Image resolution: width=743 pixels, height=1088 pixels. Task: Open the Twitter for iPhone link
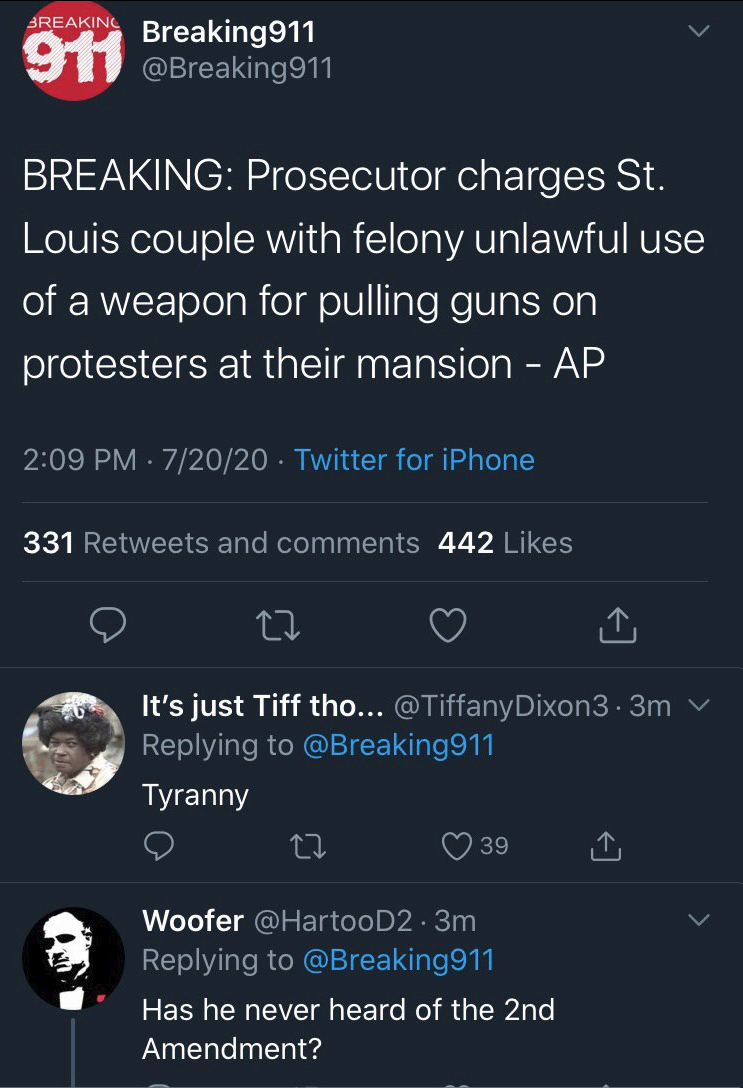coord(414,460)
